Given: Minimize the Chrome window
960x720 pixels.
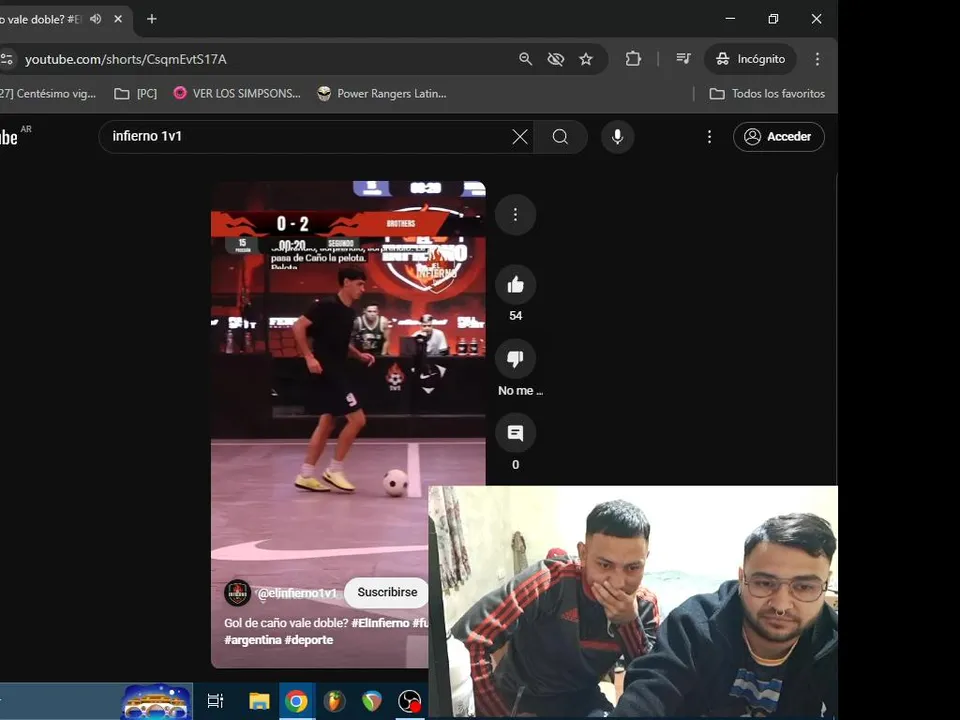Looking at the screenshot, I should [x=730, y=19].
